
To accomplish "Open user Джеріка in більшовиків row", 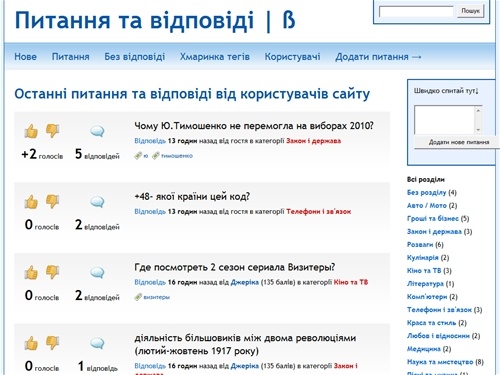I will (245, 366).
